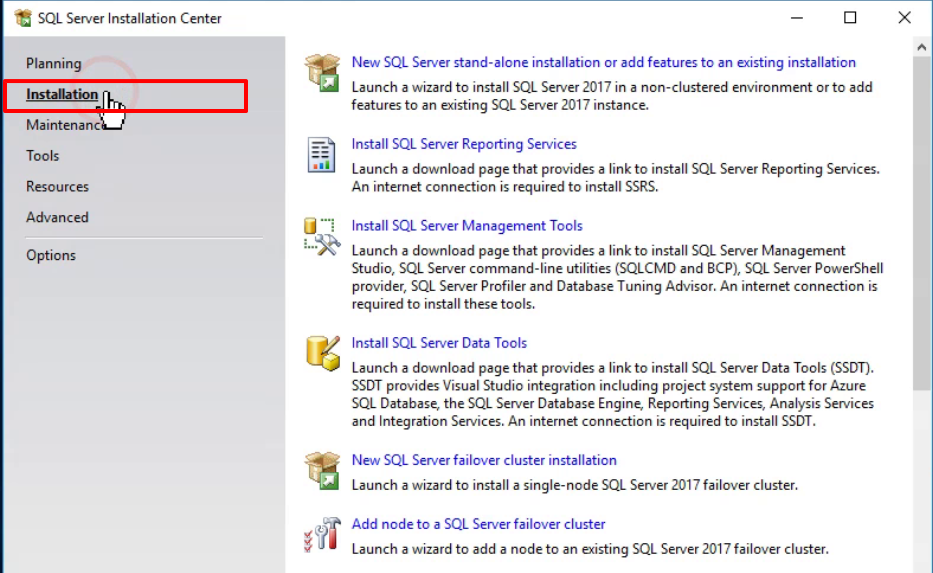Click the text "required to install these tools."

tap(443, 304)
